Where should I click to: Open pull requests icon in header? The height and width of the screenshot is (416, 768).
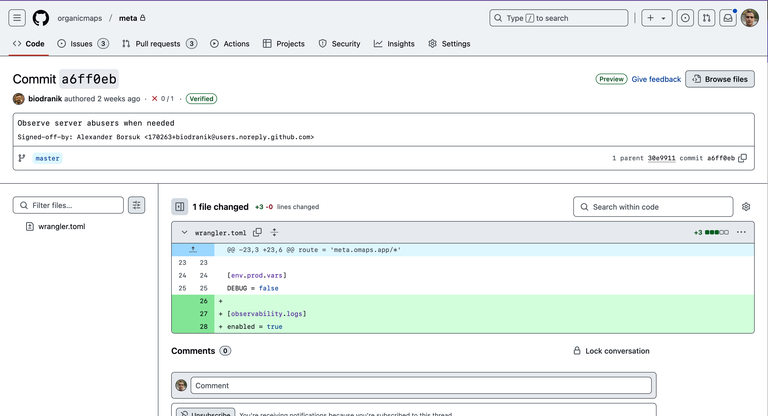click(x=706, y=18)
